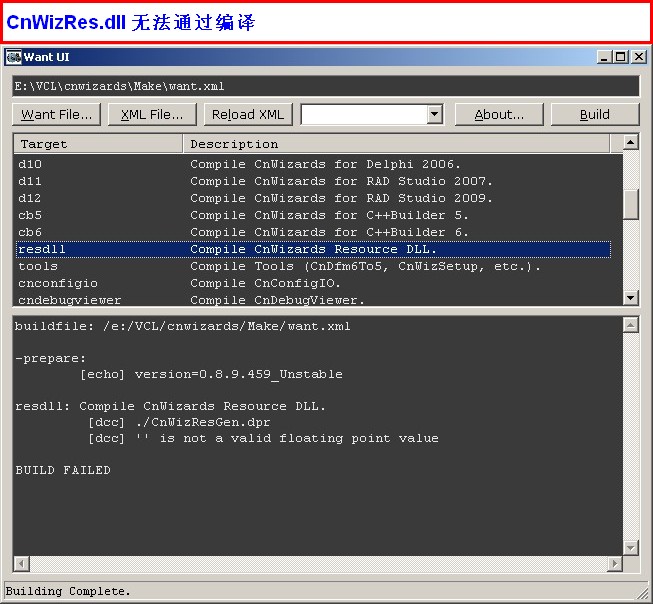
Task: Choose the cb6 C++Builder 6 target
Action: tap(30, 232)
